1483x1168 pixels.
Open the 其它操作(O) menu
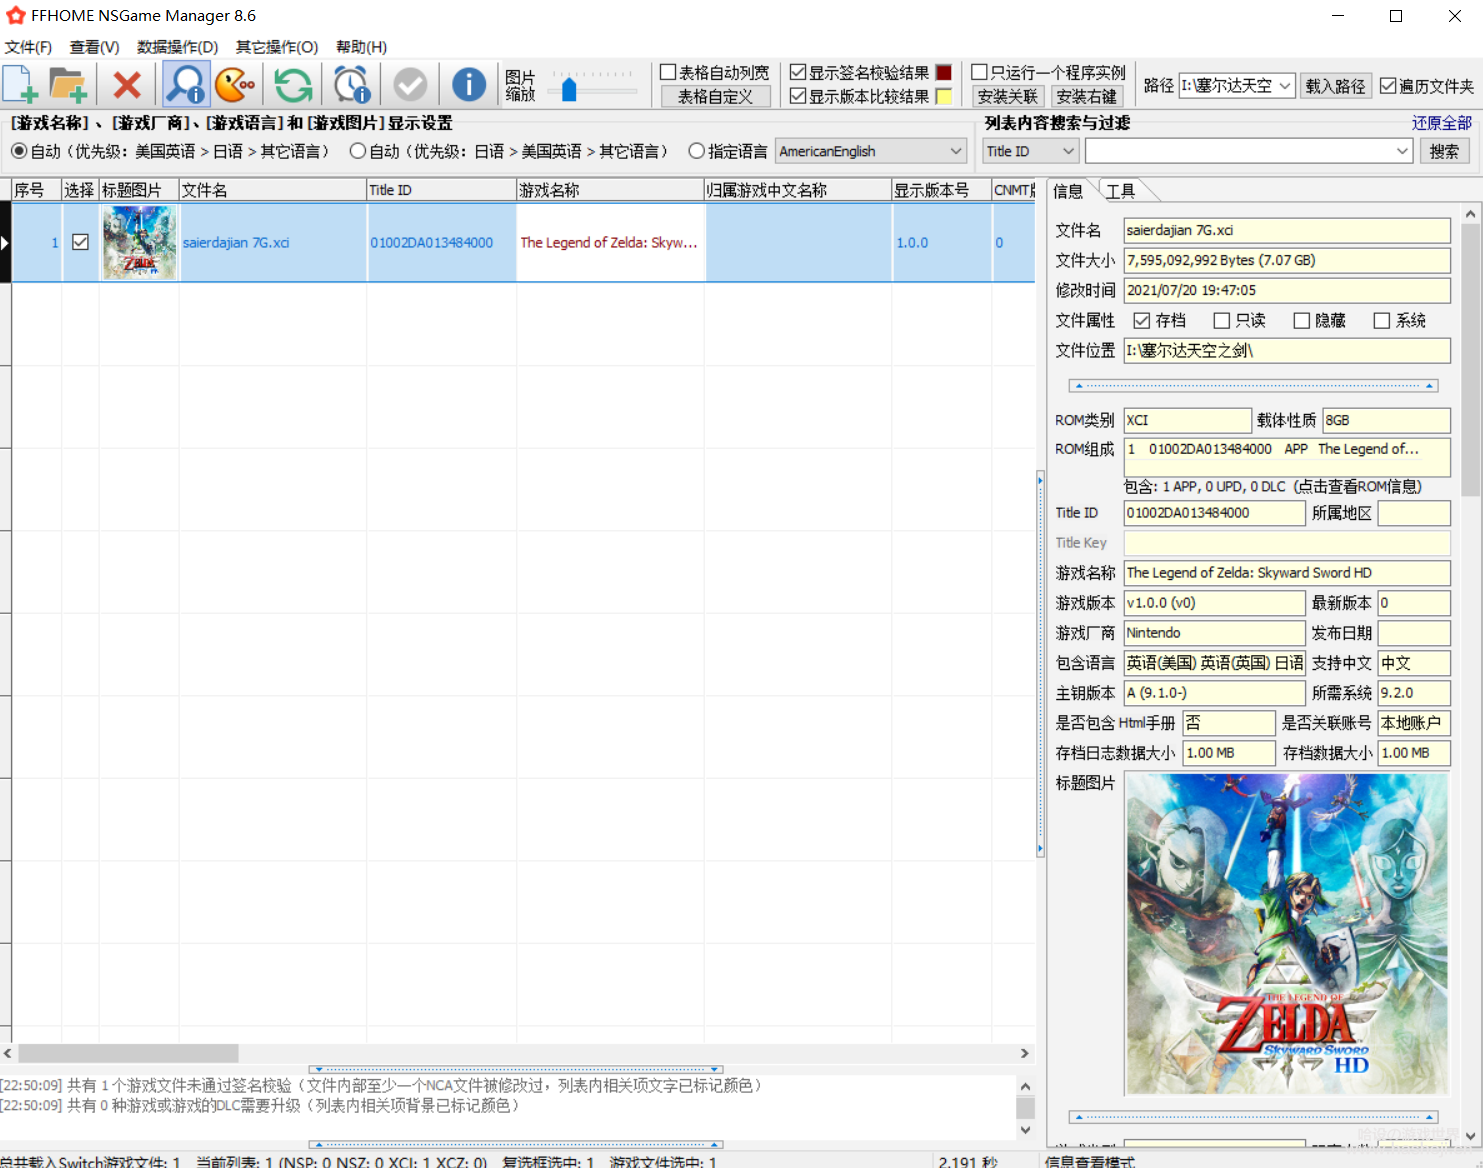coord(276,47)
